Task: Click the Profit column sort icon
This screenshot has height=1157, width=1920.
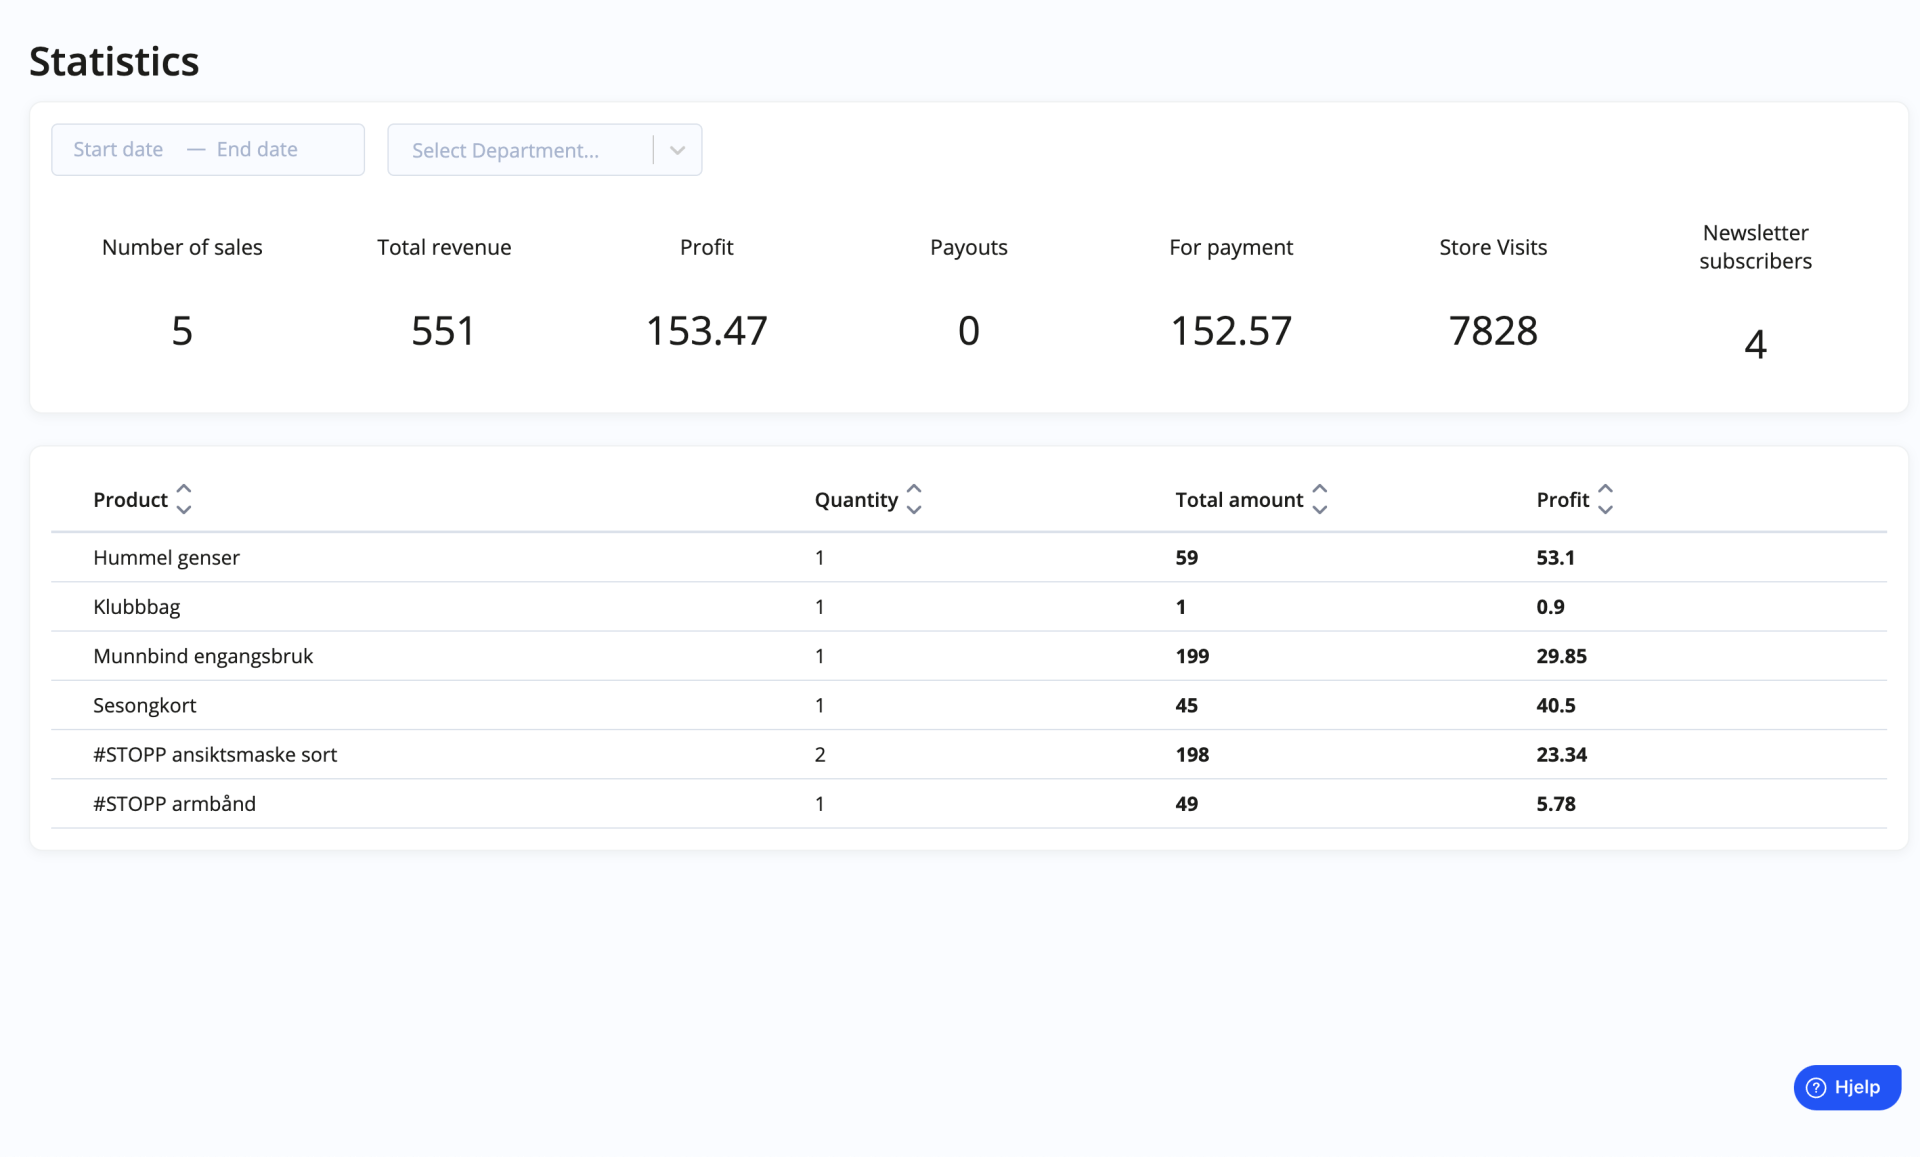Action: (x=1605, y=499)
